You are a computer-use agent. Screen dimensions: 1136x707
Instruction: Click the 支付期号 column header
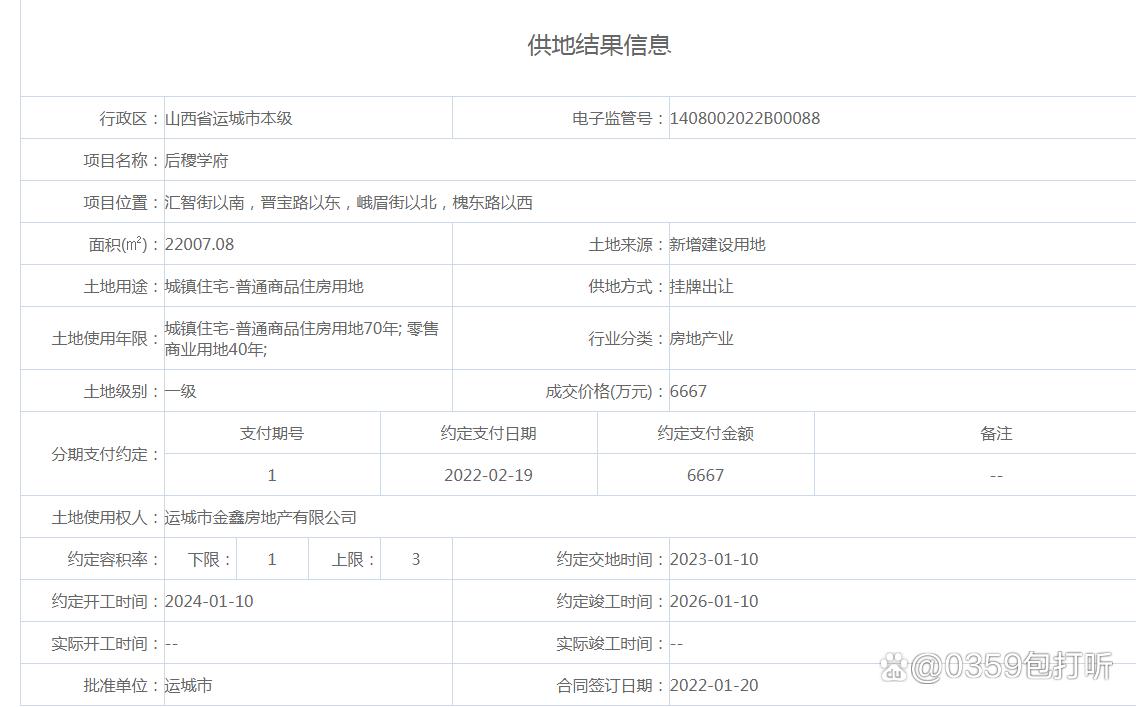click(x=272, y=433)
